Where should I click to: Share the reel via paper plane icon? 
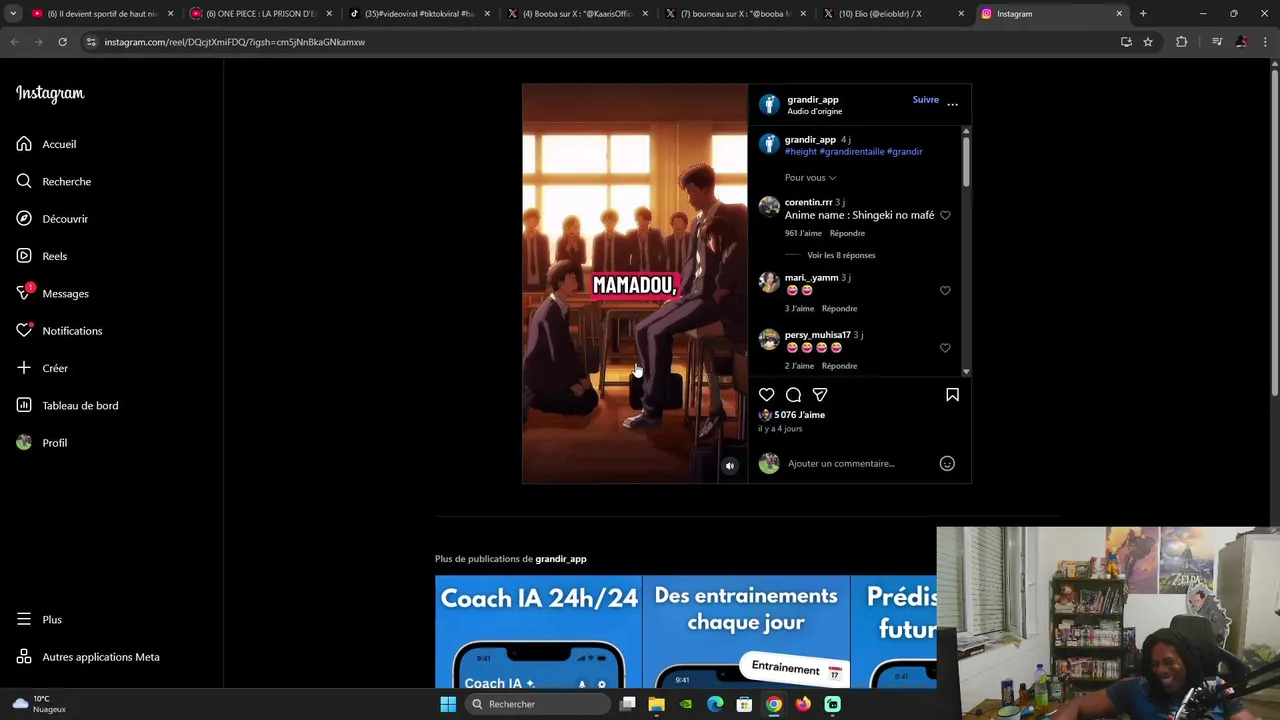(x=820, y=395)
